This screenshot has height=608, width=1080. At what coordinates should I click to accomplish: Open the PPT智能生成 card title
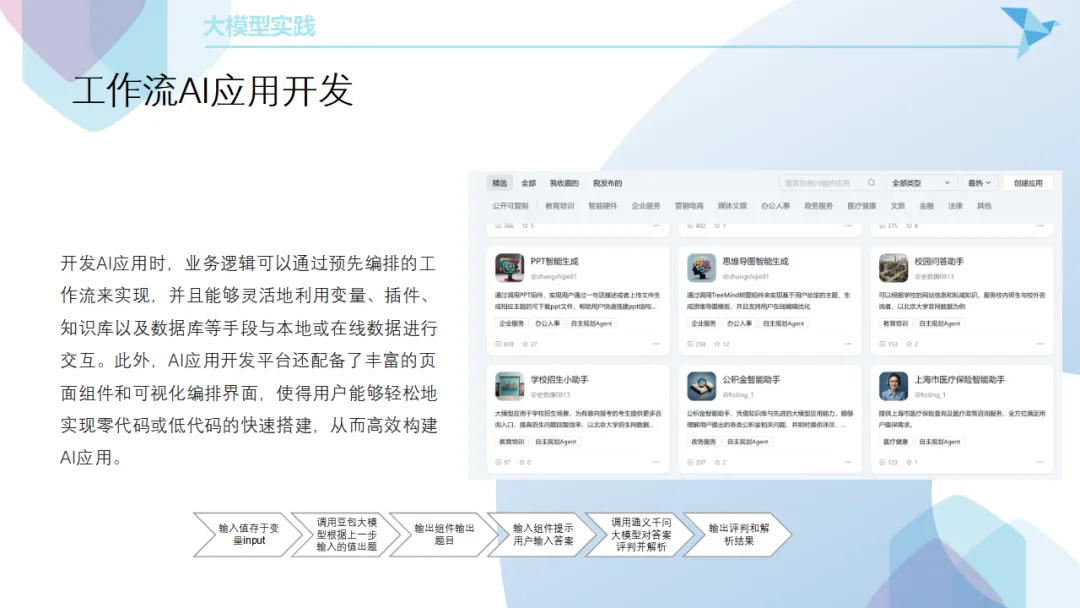coord(554,262)
